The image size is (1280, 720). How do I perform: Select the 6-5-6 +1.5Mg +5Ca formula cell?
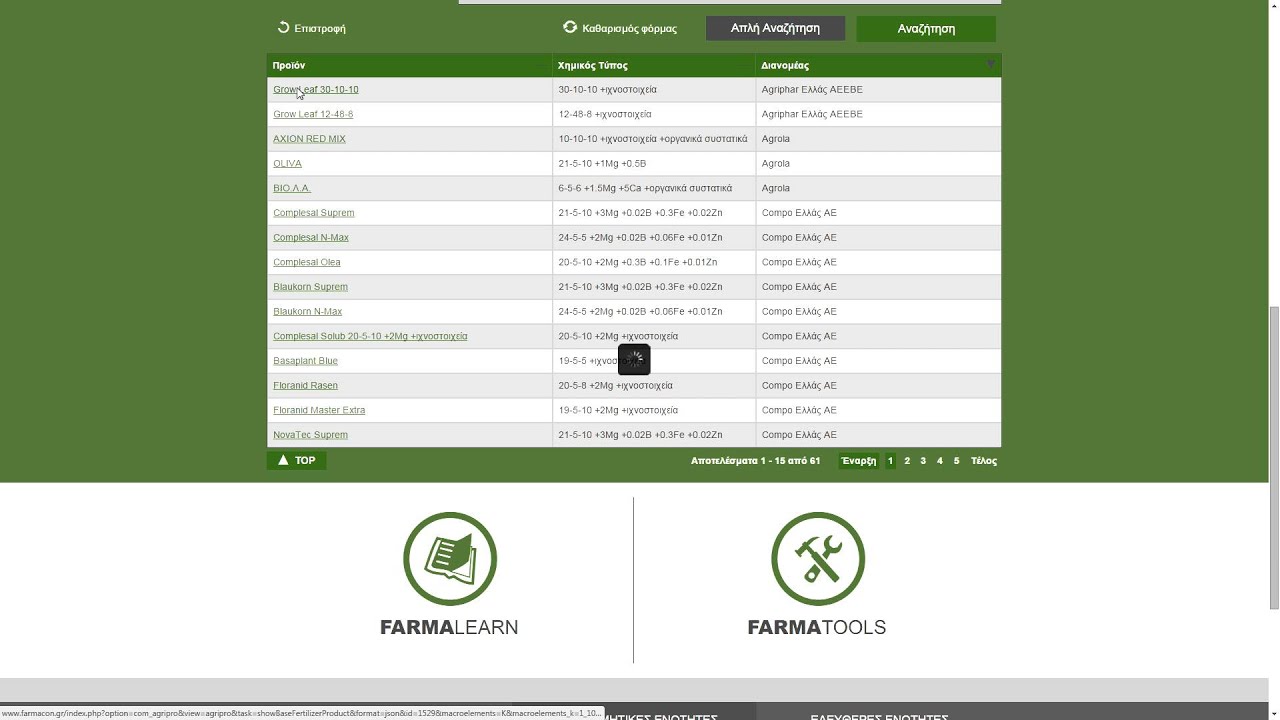point(654,188)
